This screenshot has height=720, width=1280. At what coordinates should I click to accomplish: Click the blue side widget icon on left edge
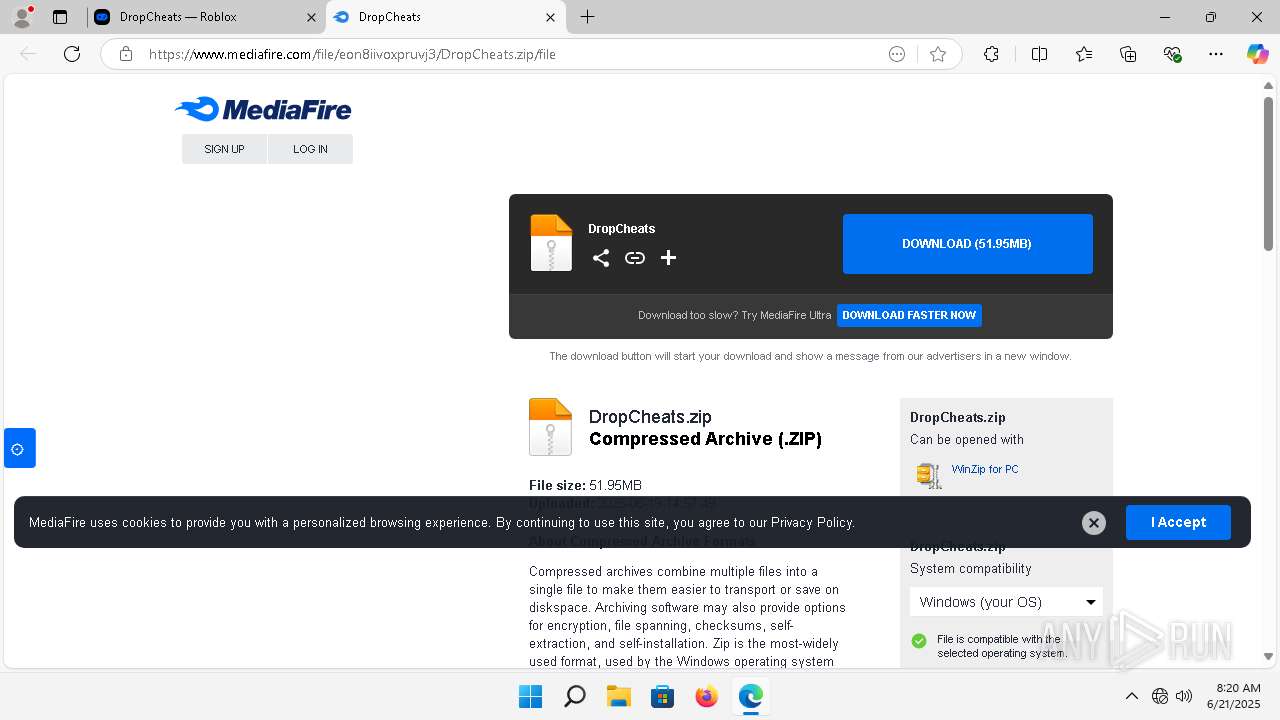18,448
